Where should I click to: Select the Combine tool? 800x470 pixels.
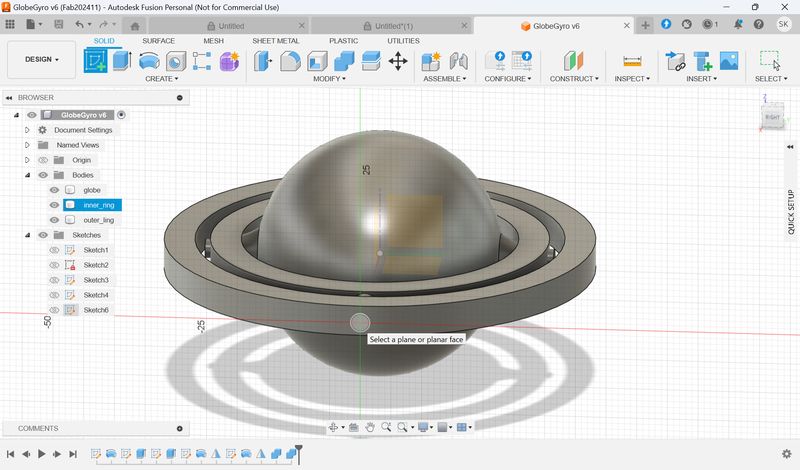coord(344,61)
